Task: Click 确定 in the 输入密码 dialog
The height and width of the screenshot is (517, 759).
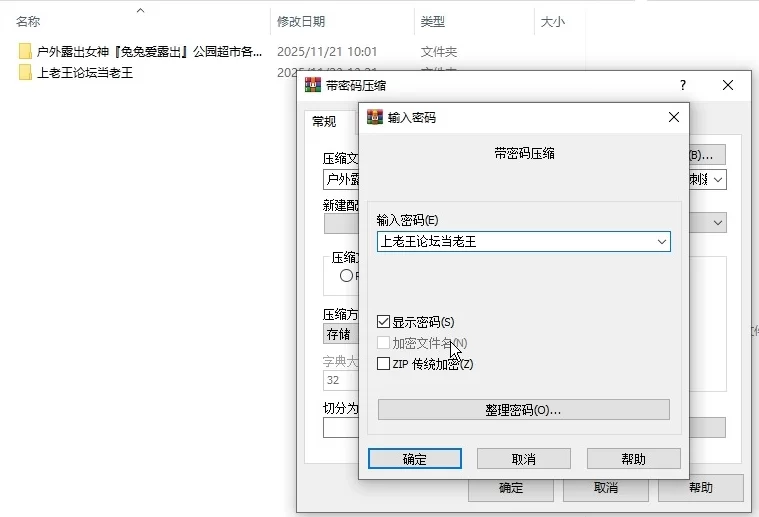Action: click(415, 459)
